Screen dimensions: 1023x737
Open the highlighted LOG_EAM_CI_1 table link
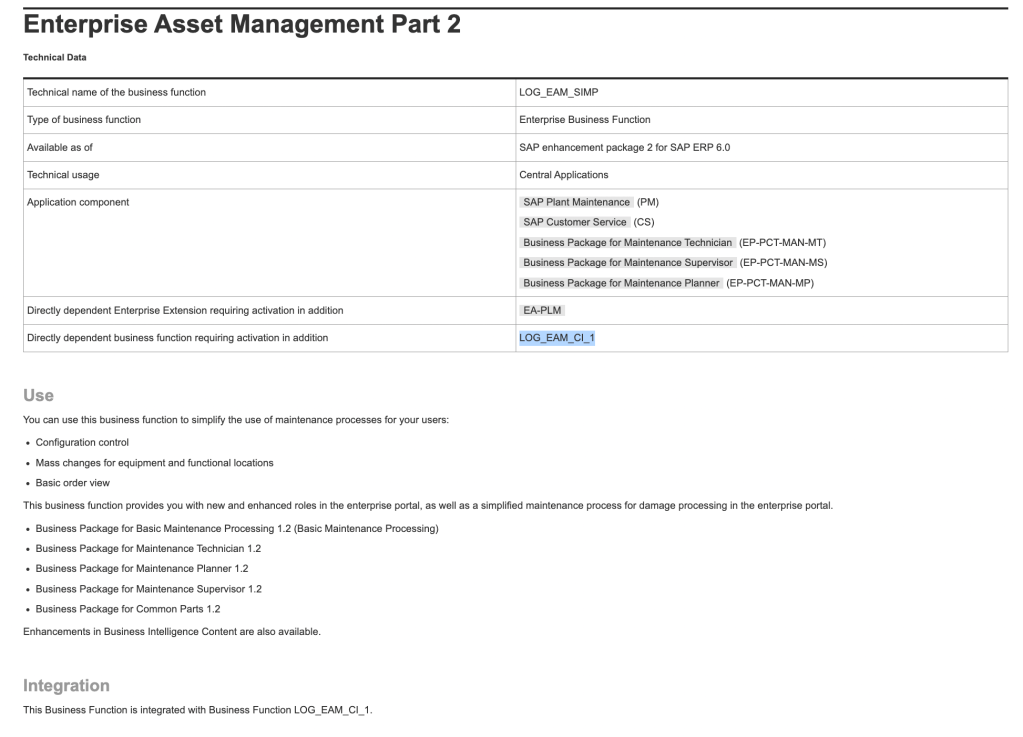coord(557,338)
